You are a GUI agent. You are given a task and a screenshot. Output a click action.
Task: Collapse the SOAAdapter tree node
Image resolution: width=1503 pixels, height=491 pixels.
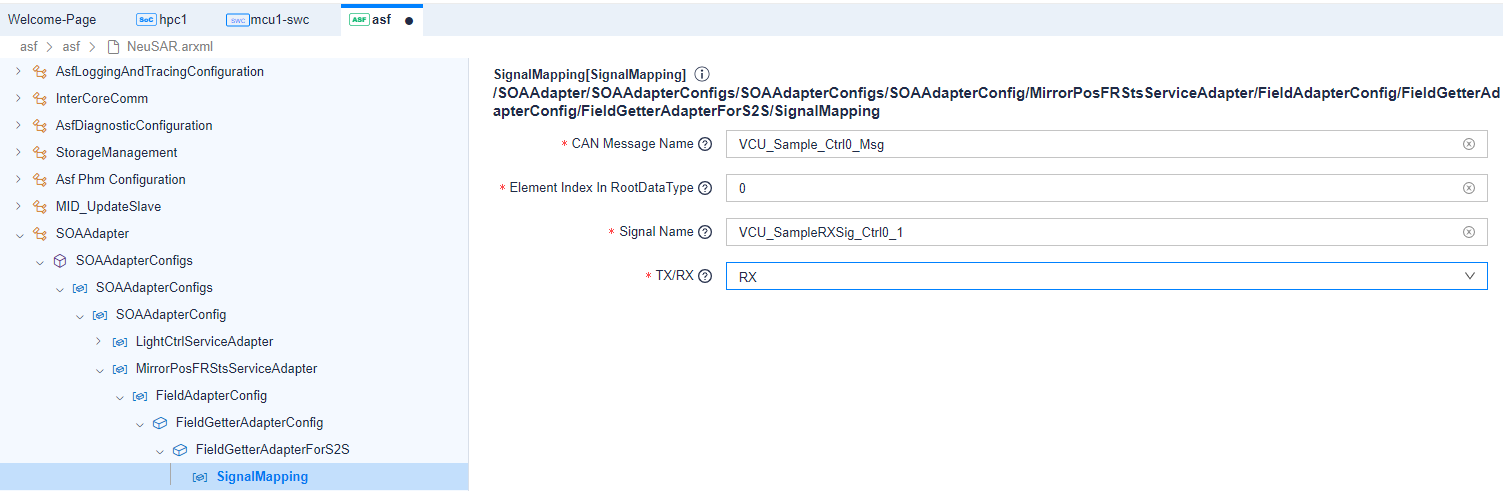click(x=18, y=234)
